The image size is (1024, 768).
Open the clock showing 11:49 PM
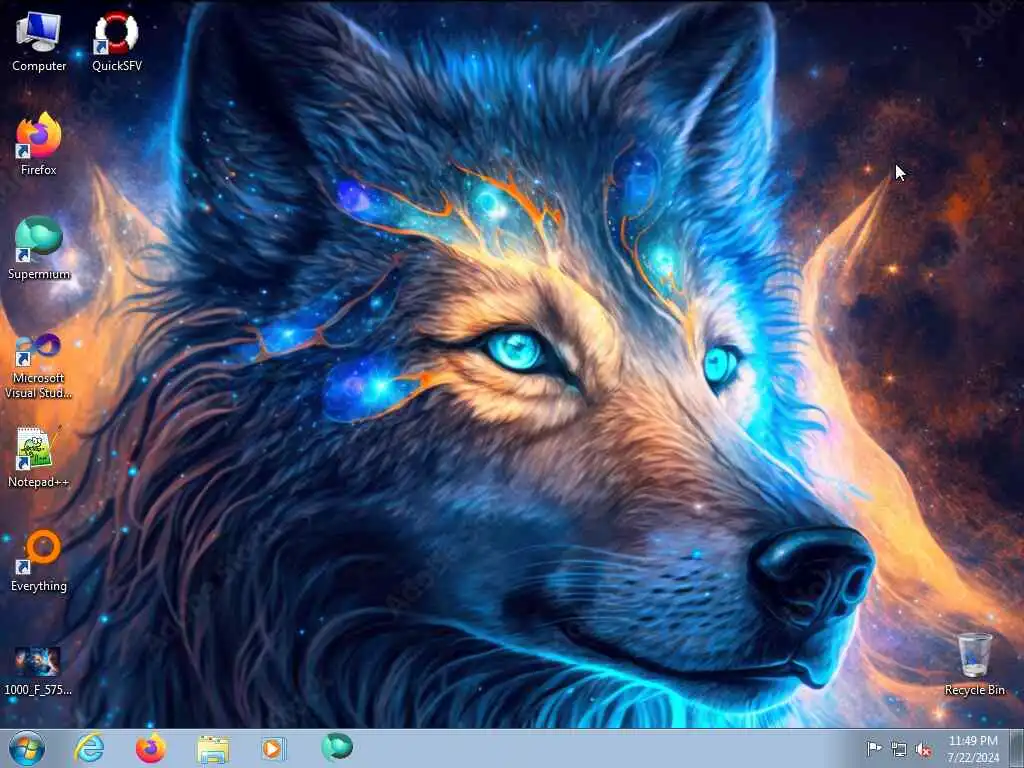973,749
